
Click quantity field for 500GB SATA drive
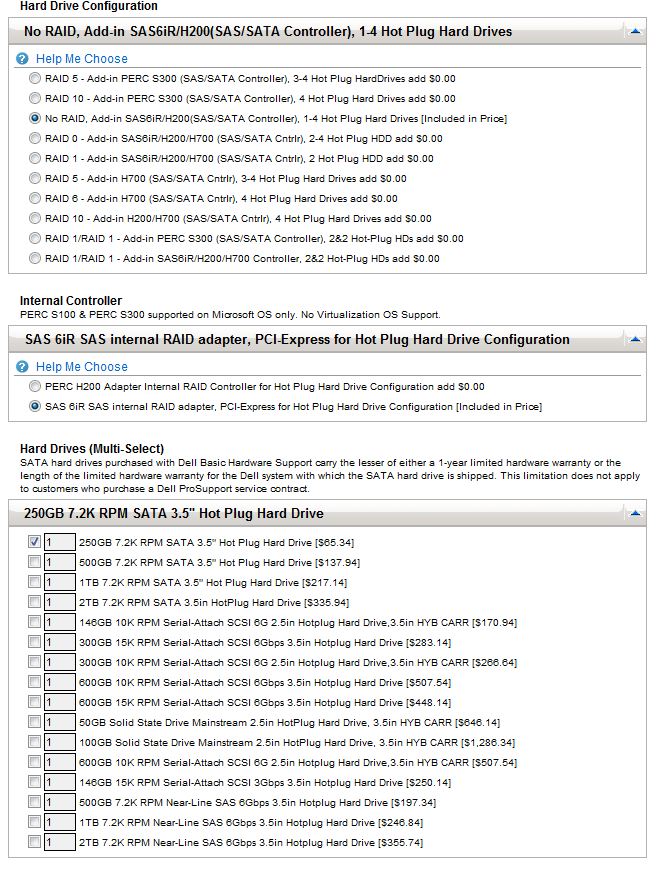[60, 562]
